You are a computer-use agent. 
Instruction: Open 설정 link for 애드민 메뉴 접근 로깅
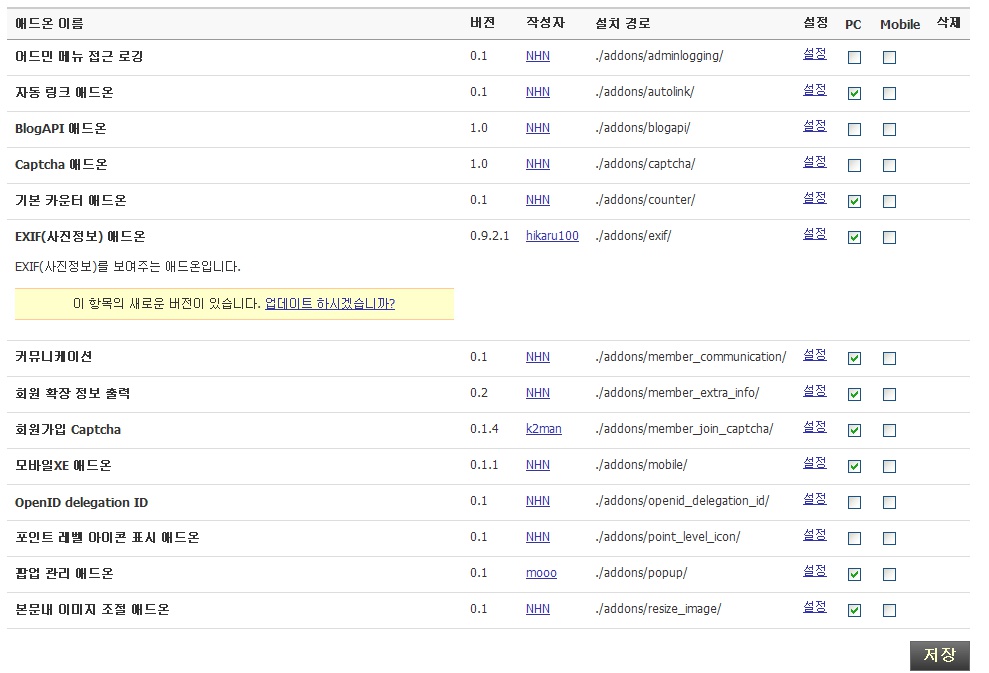point(814,54)
